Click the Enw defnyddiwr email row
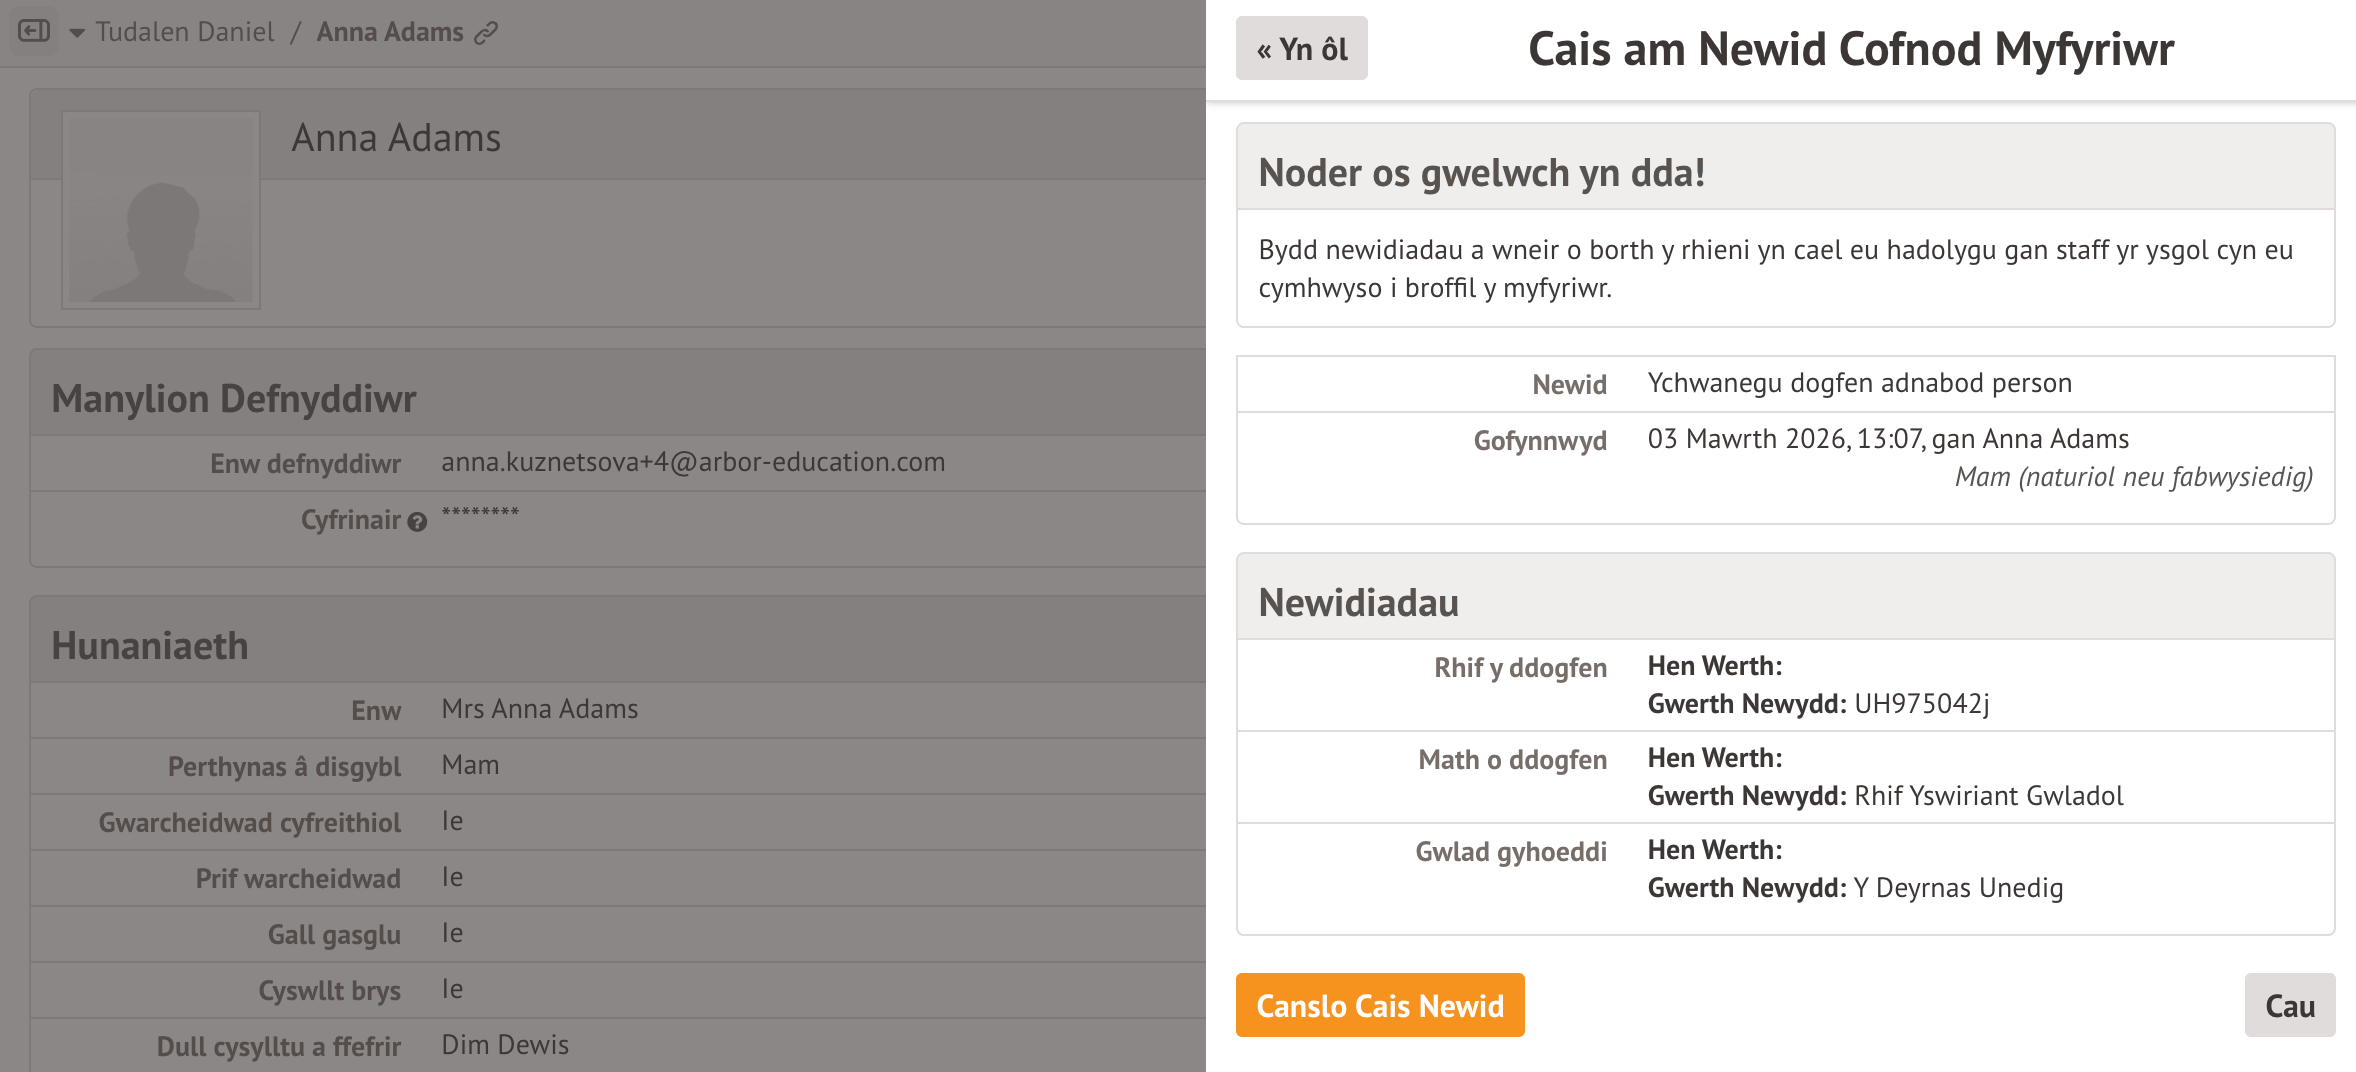 click(616, 463)
